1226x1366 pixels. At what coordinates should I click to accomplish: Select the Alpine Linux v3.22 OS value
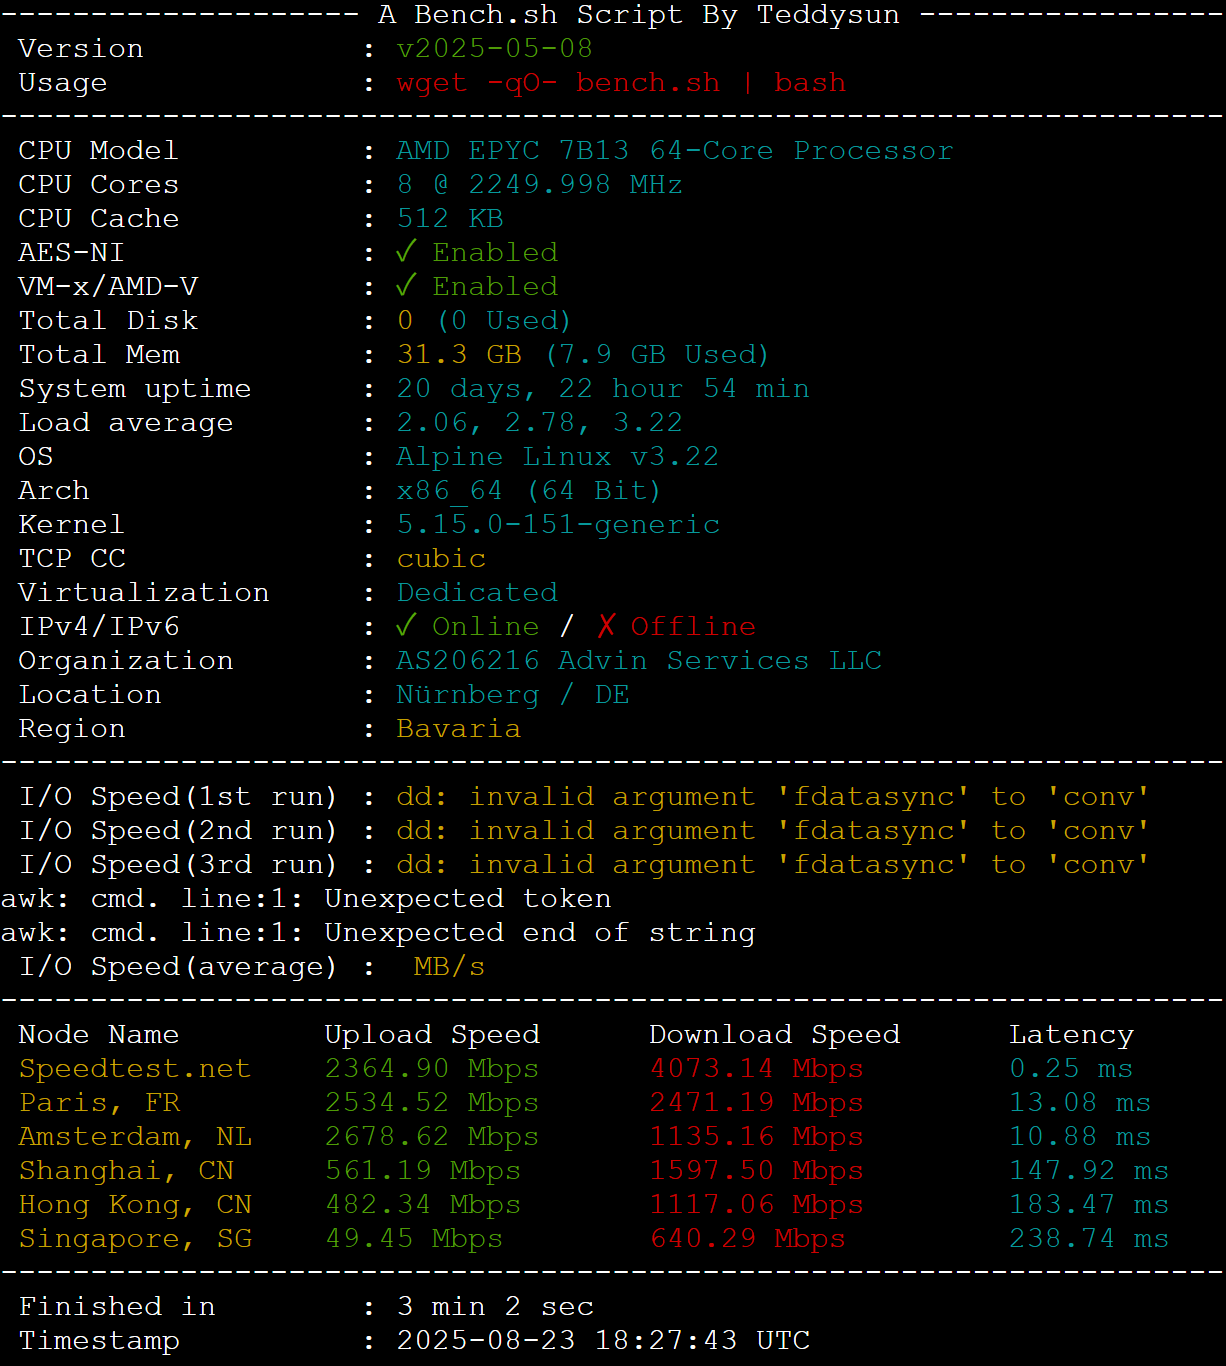click(x=557, y=457)
